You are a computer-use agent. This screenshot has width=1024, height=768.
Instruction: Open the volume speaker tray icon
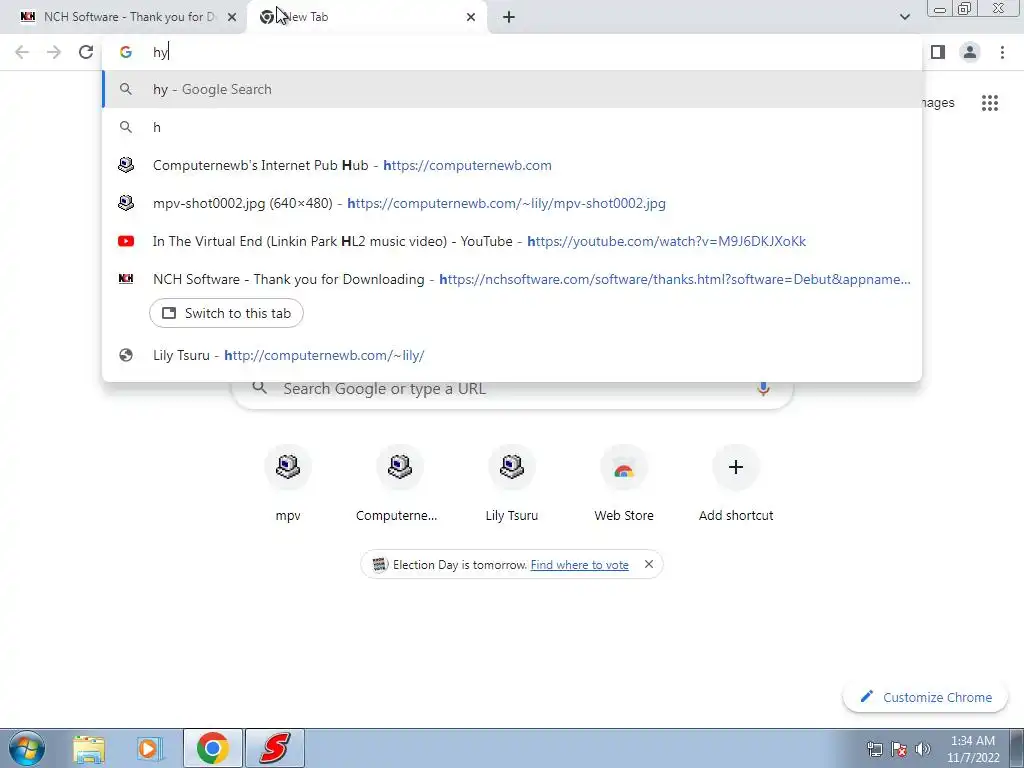coord(923,749)
